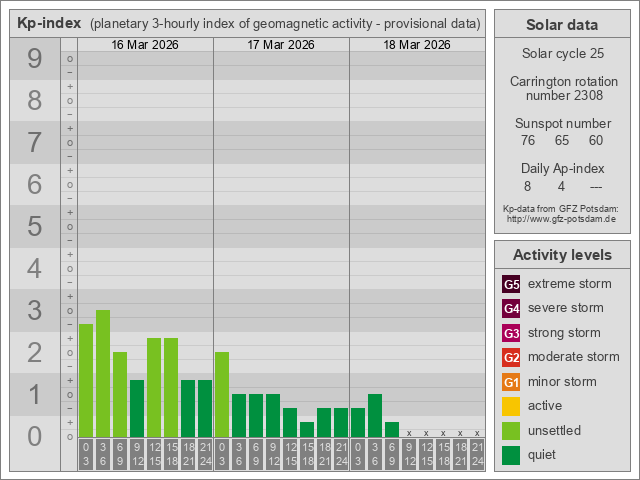Click the Kp-index chart title
640x480 pixels.
click(49, 23)
